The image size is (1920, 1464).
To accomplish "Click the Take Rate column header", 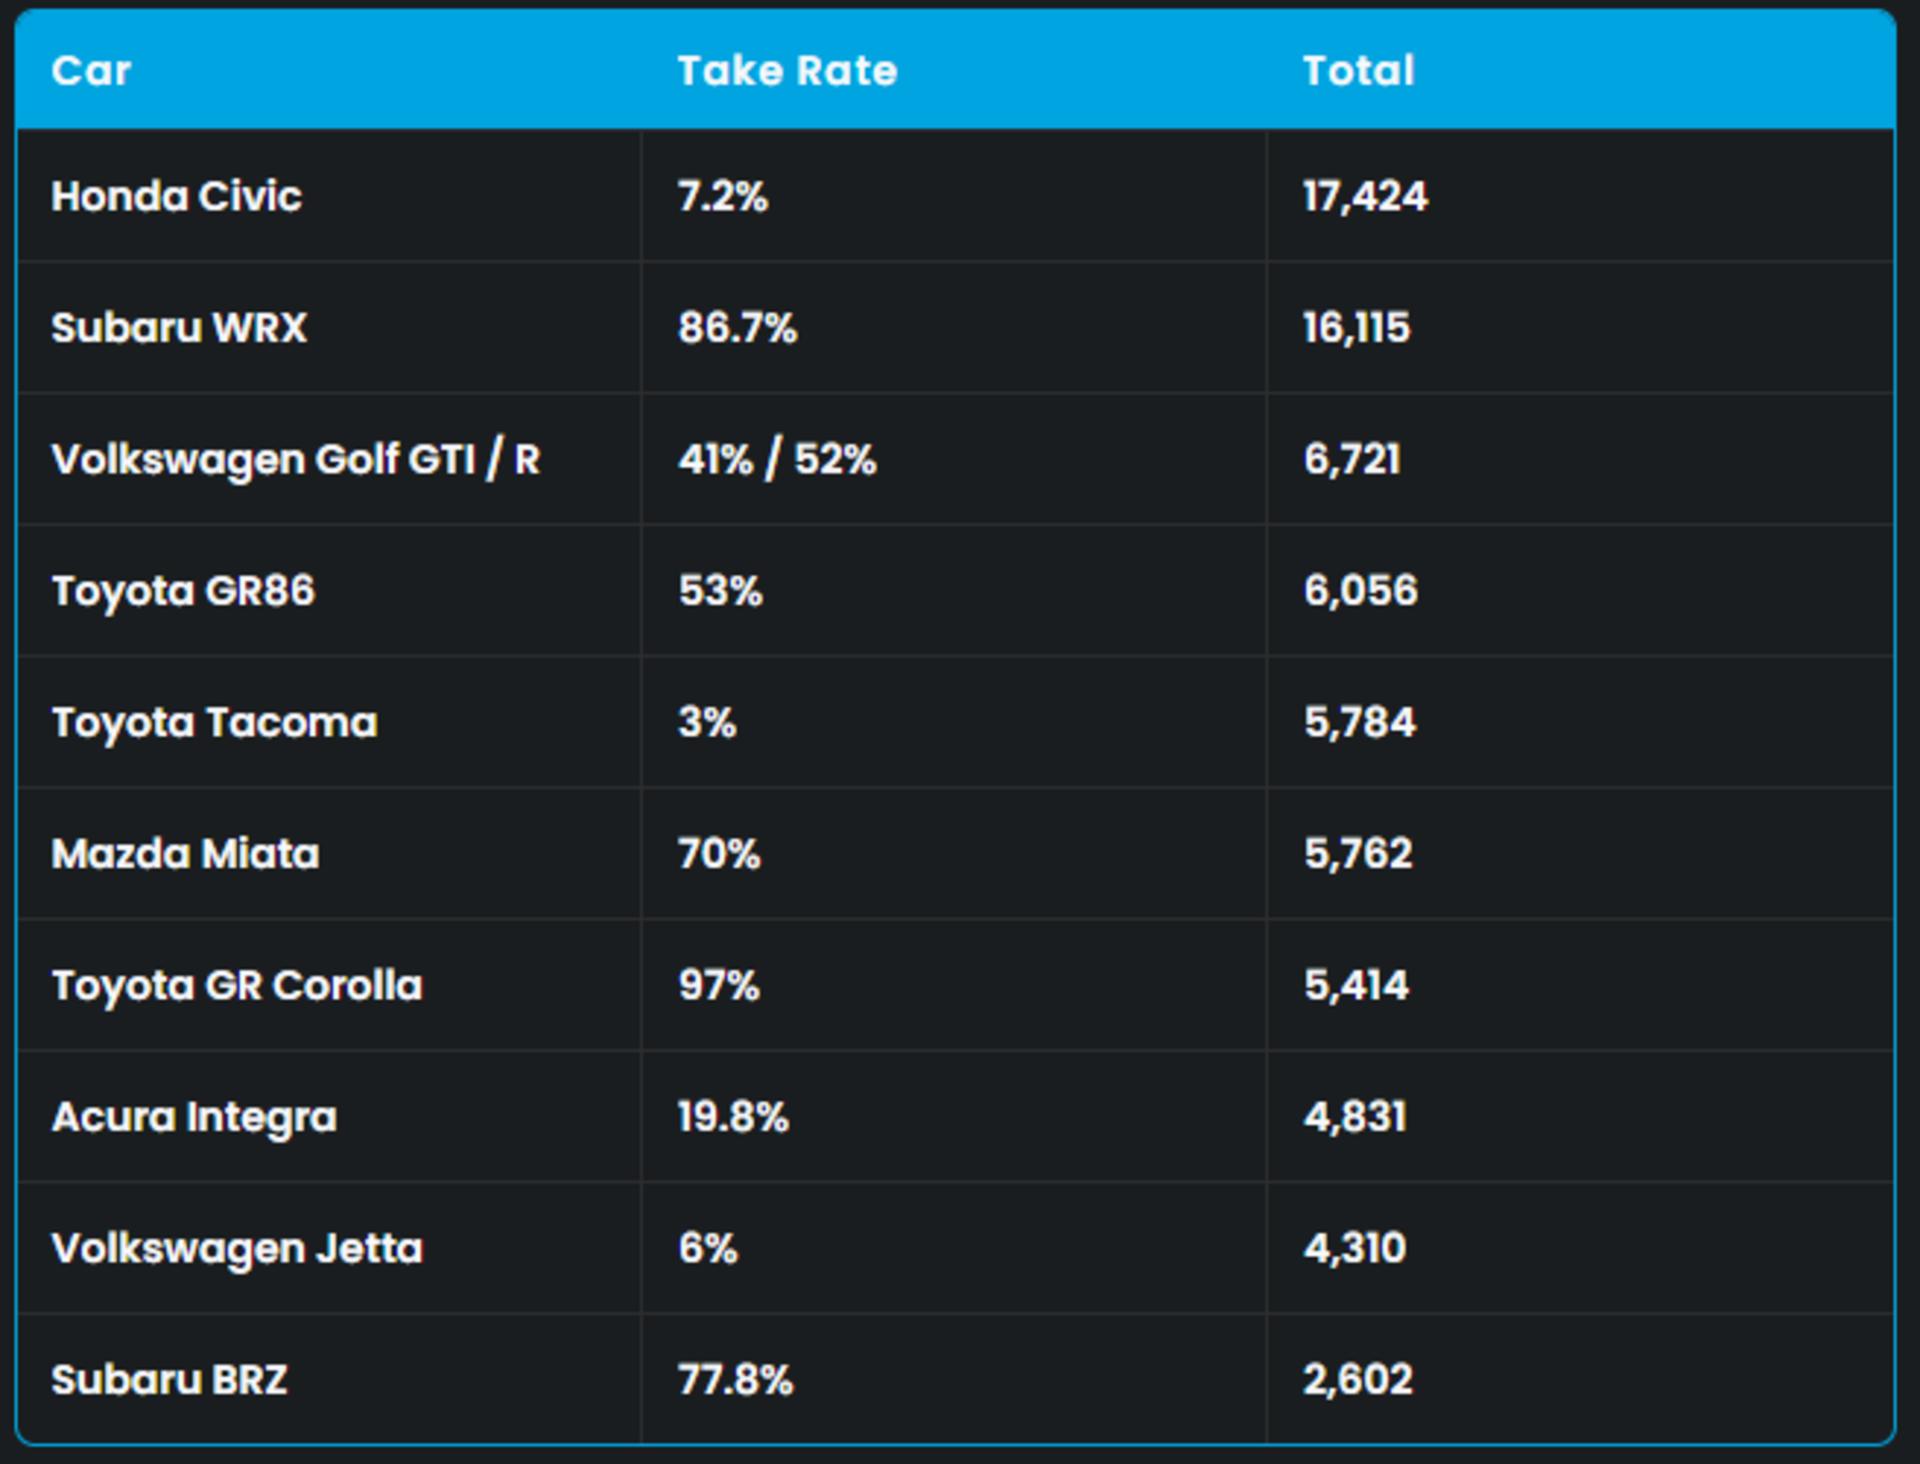I will click(787, 71).
